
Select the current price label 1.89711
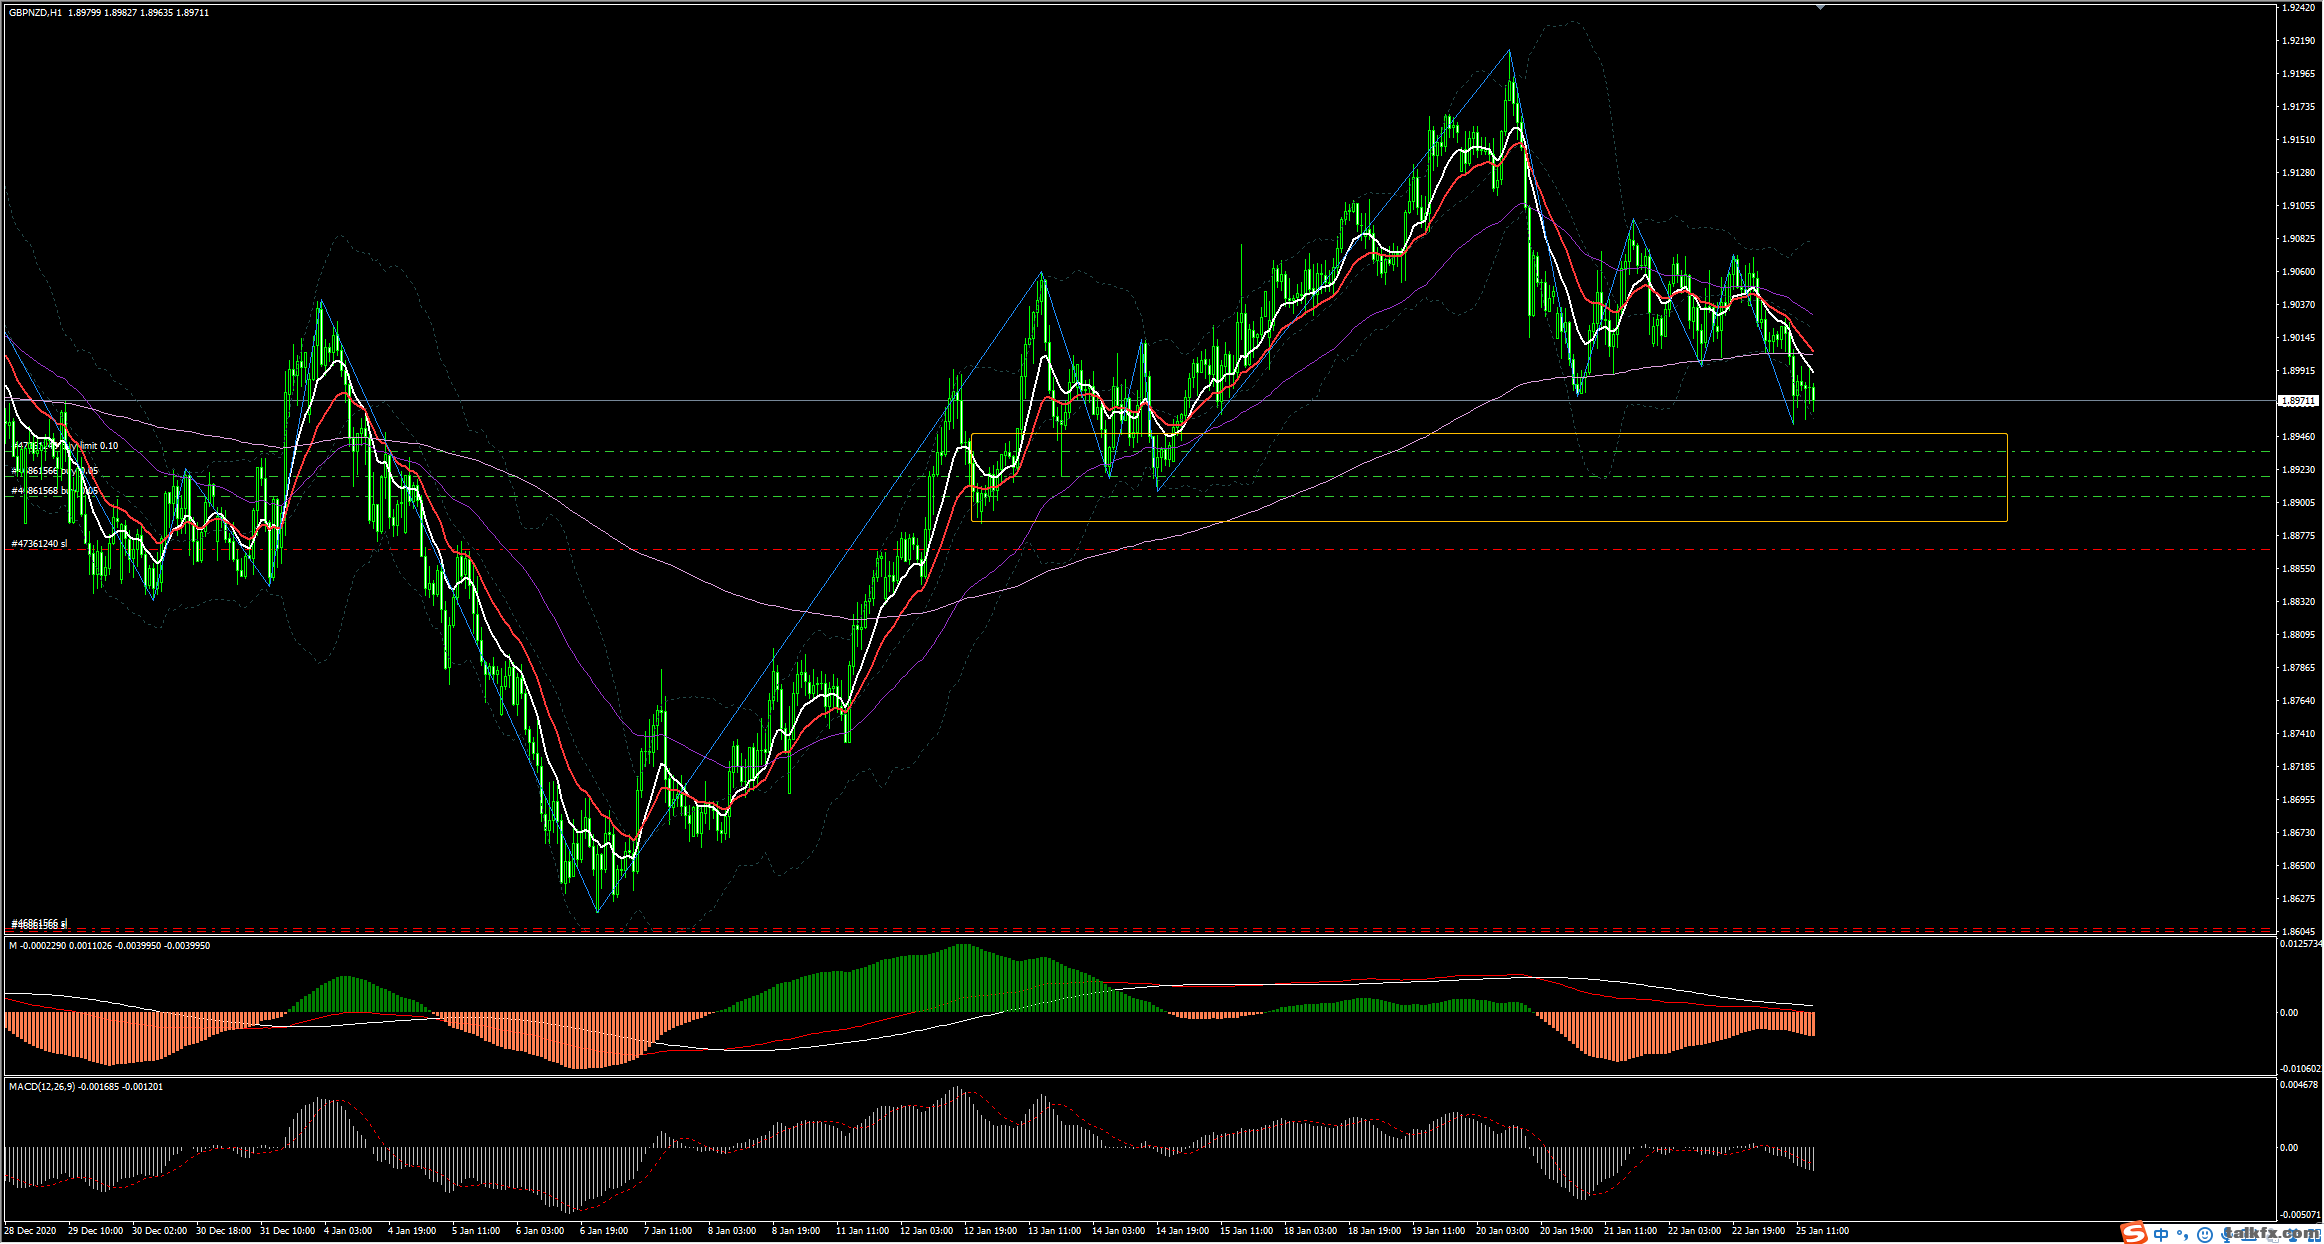click(x=2297, y=401)
